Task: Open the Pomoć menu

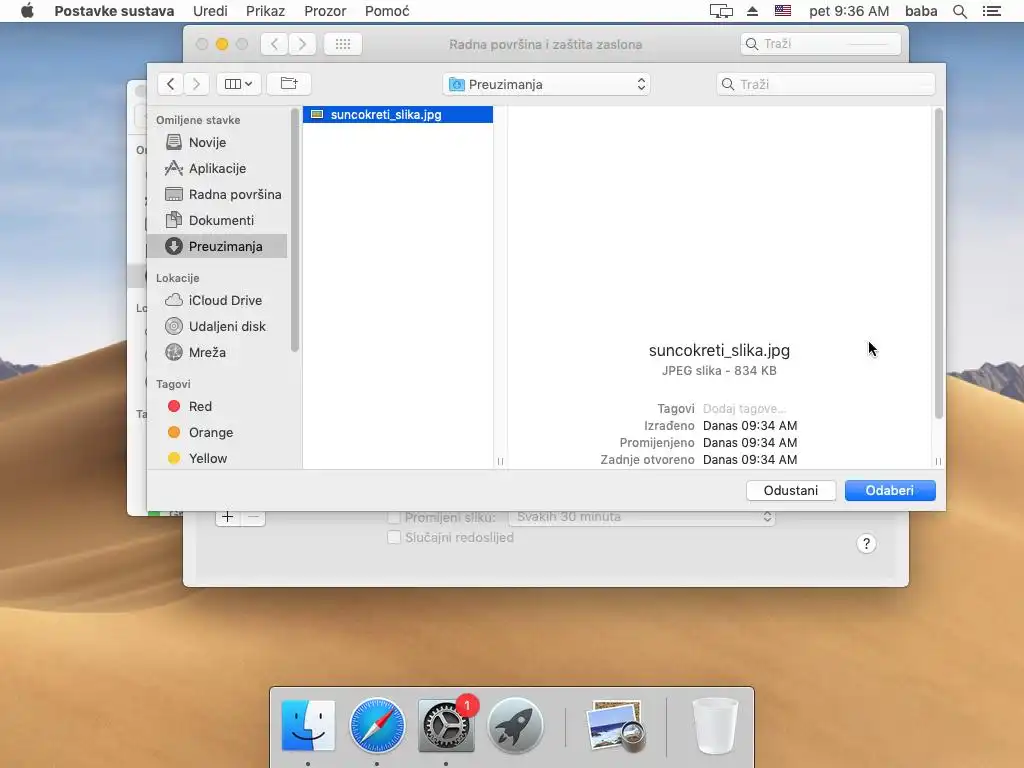Action: [x=387, y=11]
